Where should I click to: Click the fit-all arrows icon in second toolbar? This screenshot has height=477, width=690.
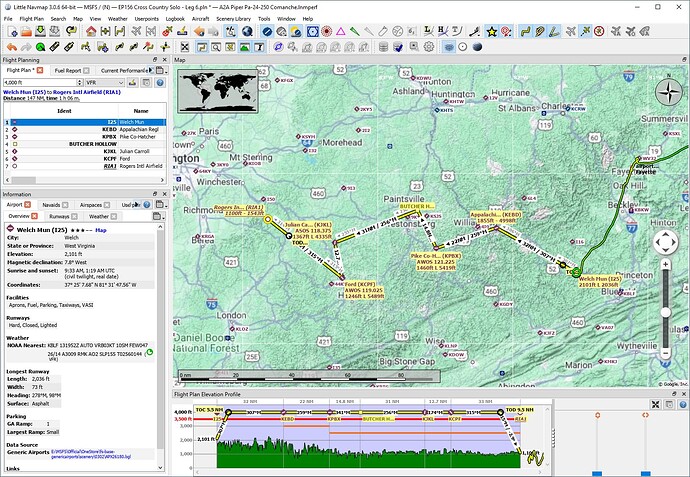click(185, 47)
